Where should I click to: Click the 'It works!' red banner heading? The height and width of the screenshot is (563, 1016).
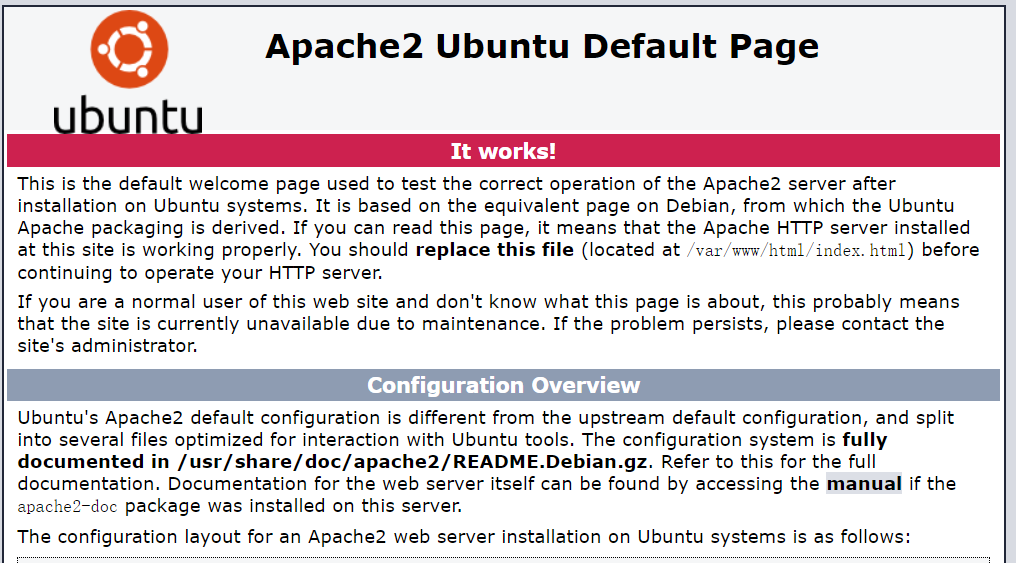click(x=503, y=151)
